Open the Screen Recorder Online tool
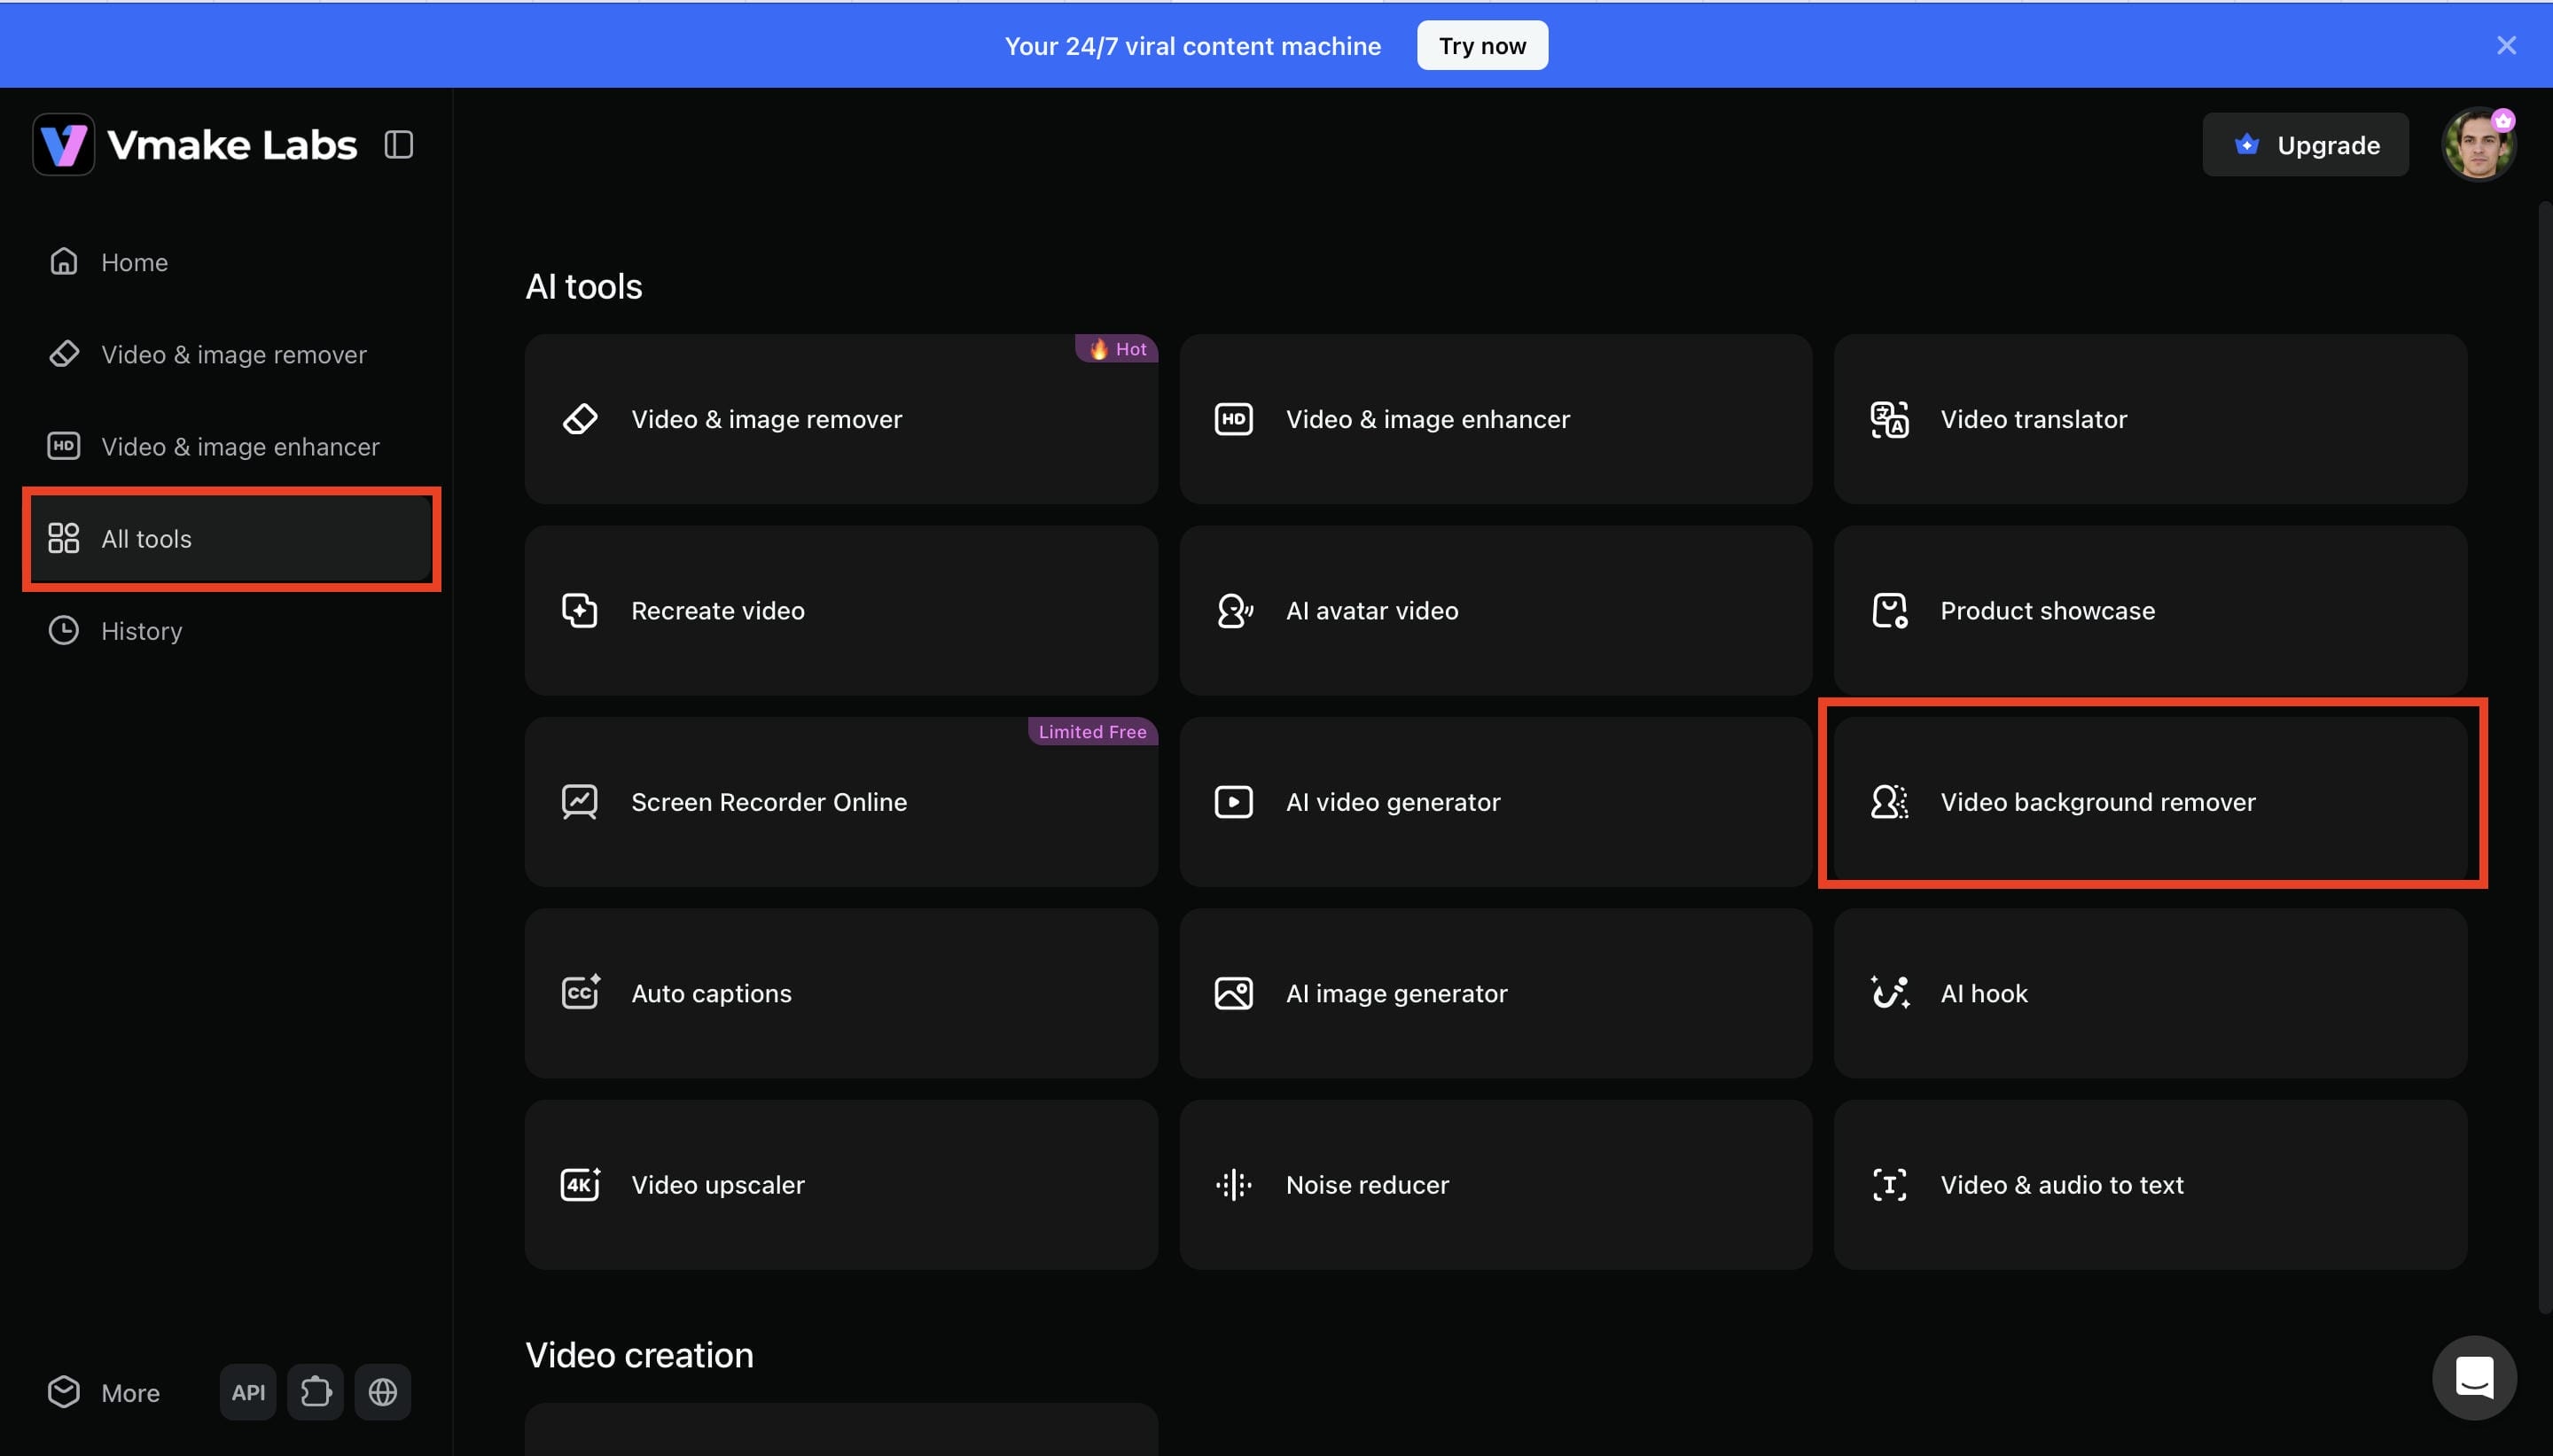2553x1456 pixels. point(841,802)
